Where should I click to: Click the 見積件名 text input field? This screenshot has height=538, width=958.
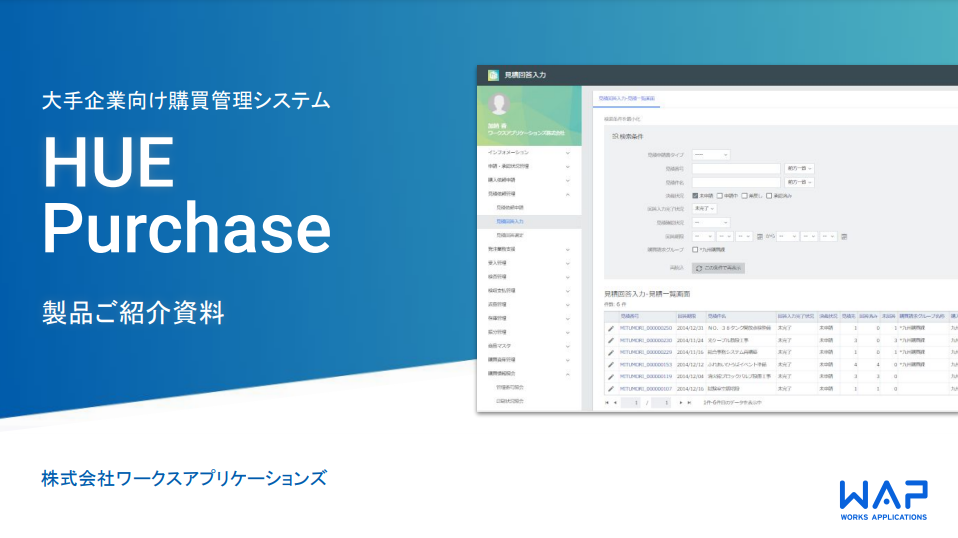pyautogui.click(x=736, y=183)
